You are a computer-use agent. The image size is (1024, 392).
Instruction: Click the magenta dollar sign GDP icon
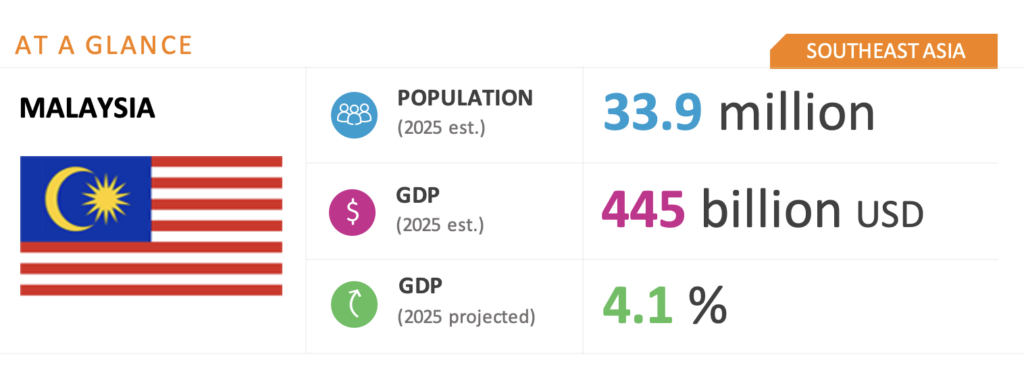coord(353,212)
